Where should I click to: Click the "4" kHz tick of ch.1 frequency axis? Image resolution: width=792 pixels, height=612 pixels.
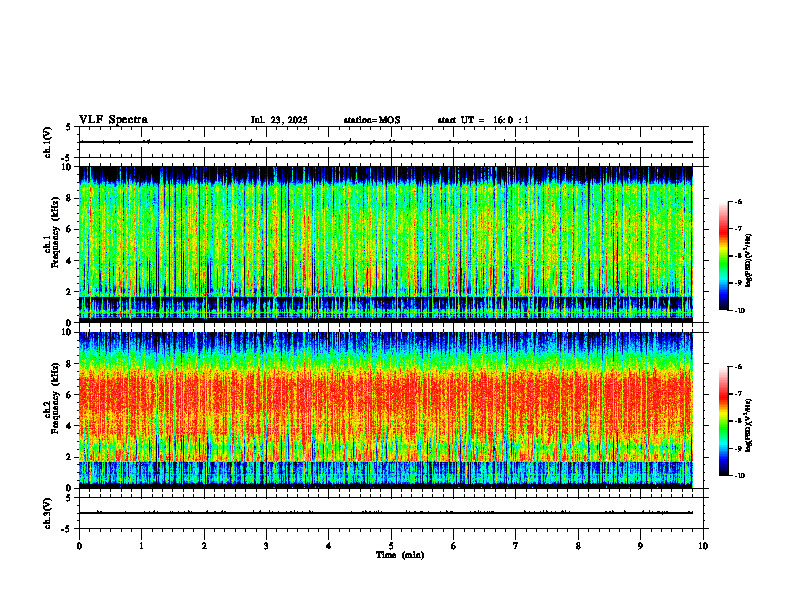click(x=70, y=261)
